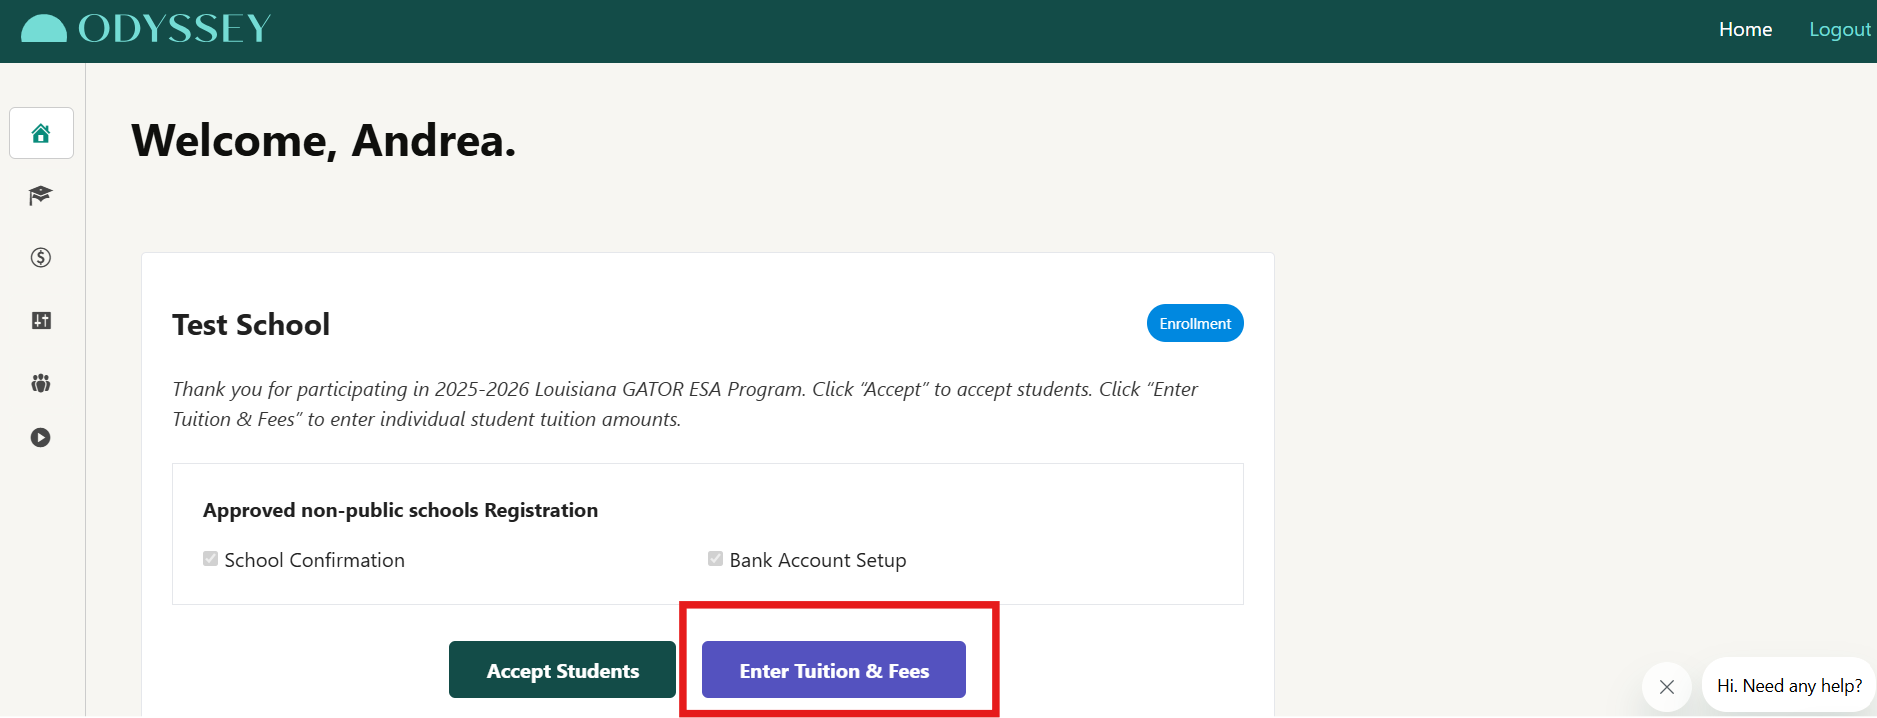Click the "Welcome, Andrea." heading
Screen dimensions: 1877x718
click(x=323, y=141)
